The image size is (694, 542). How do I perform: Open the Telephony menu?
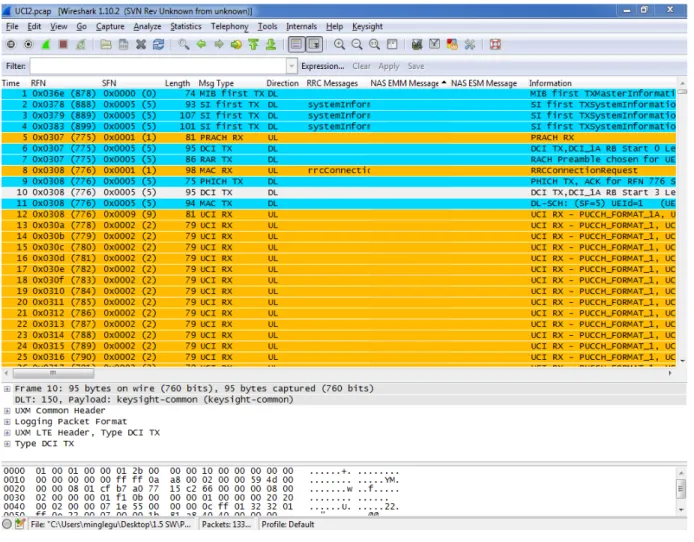[230, 27]
